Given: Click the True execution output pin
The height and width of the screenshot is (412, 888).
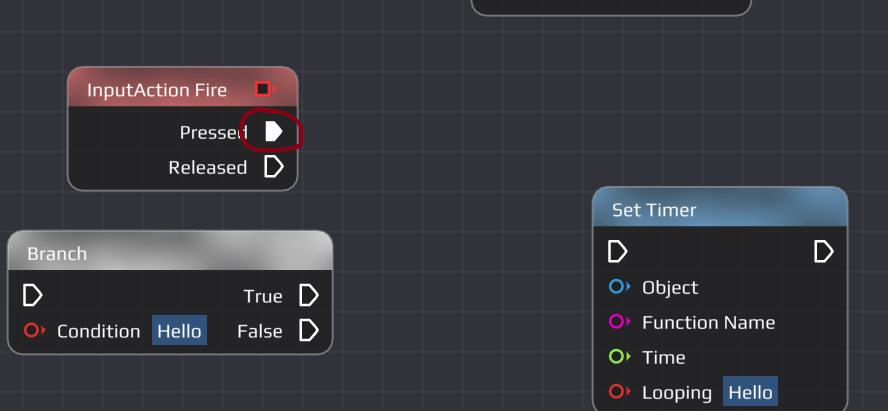Looking at the screenshot, I should pos(309,295).
